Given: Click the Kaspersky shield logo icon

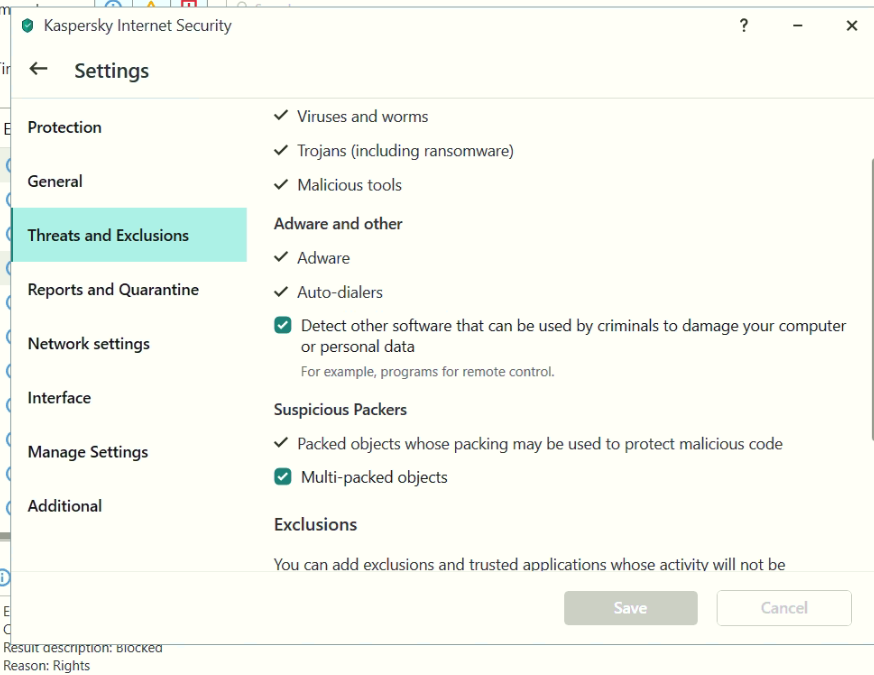Looking at the screenshot, I should (27, 26).
